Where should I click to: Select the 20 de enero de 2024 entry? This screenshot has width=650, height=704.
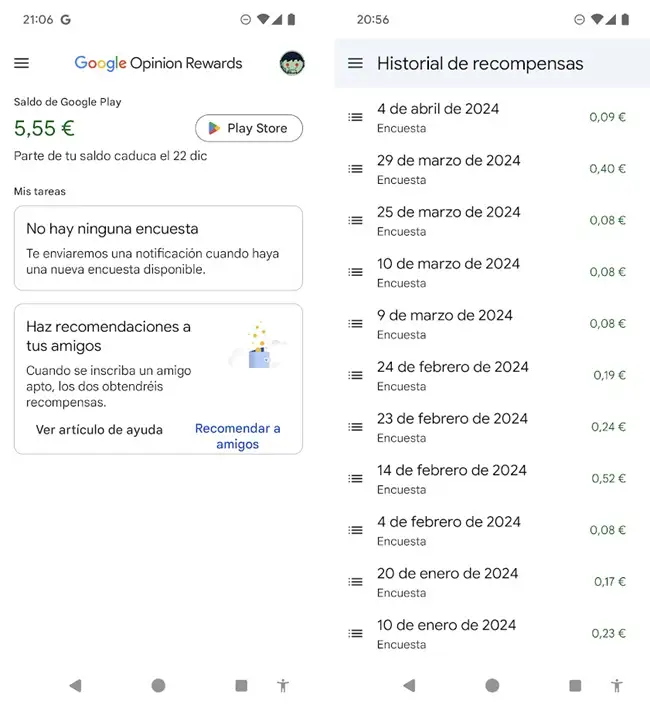click(x=492, y=582)
